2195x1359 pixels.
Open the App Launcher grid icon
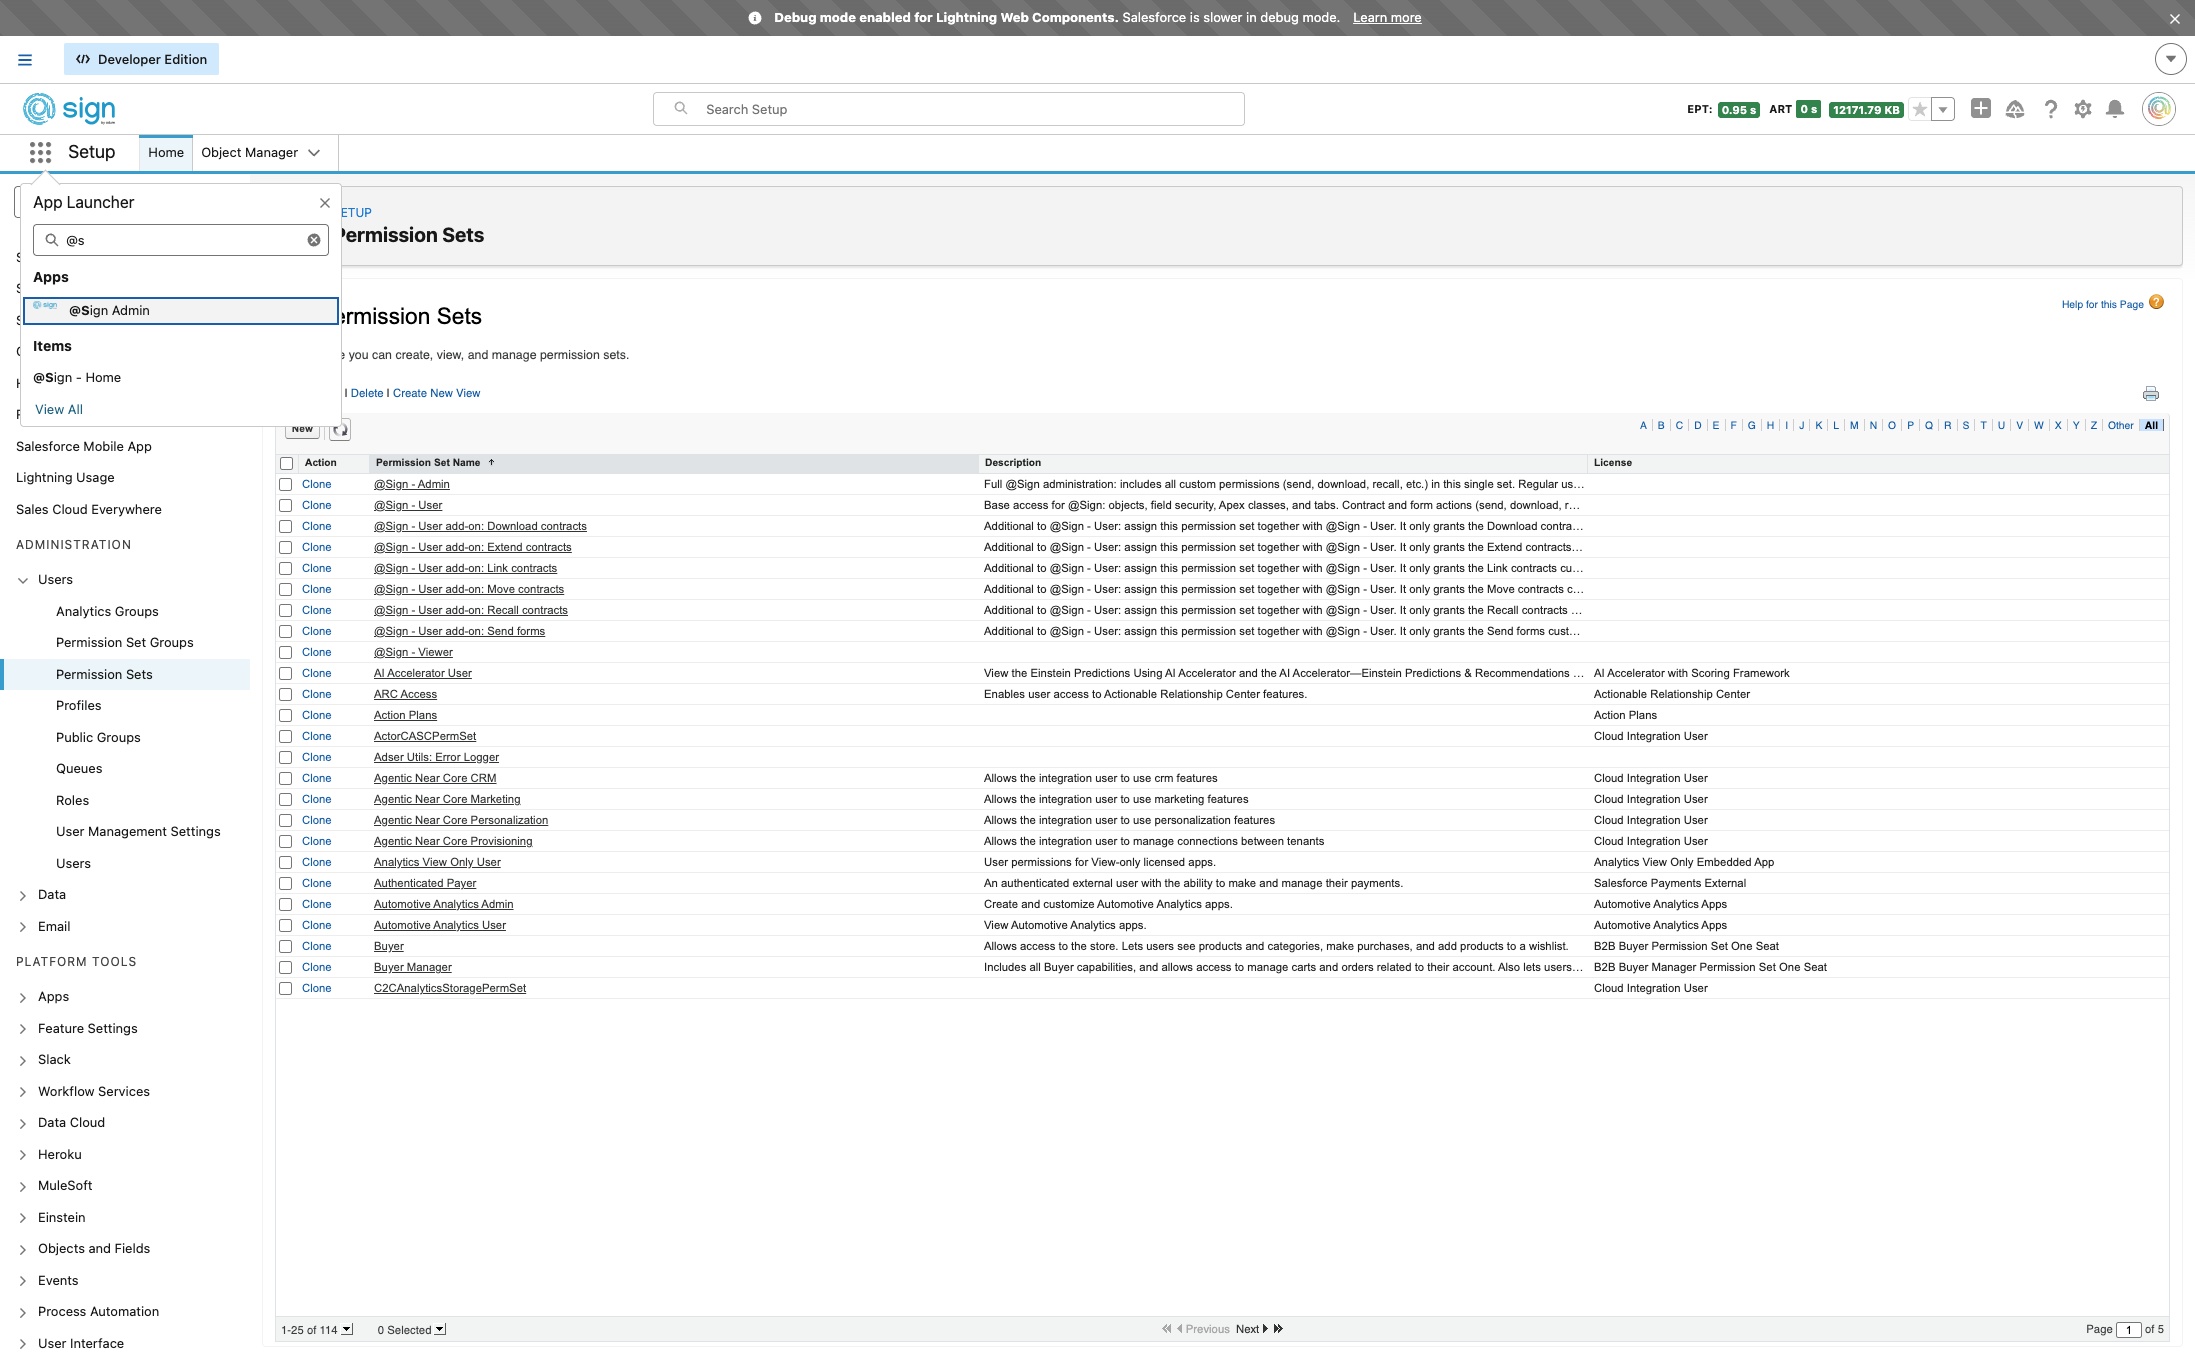point(40,152)
